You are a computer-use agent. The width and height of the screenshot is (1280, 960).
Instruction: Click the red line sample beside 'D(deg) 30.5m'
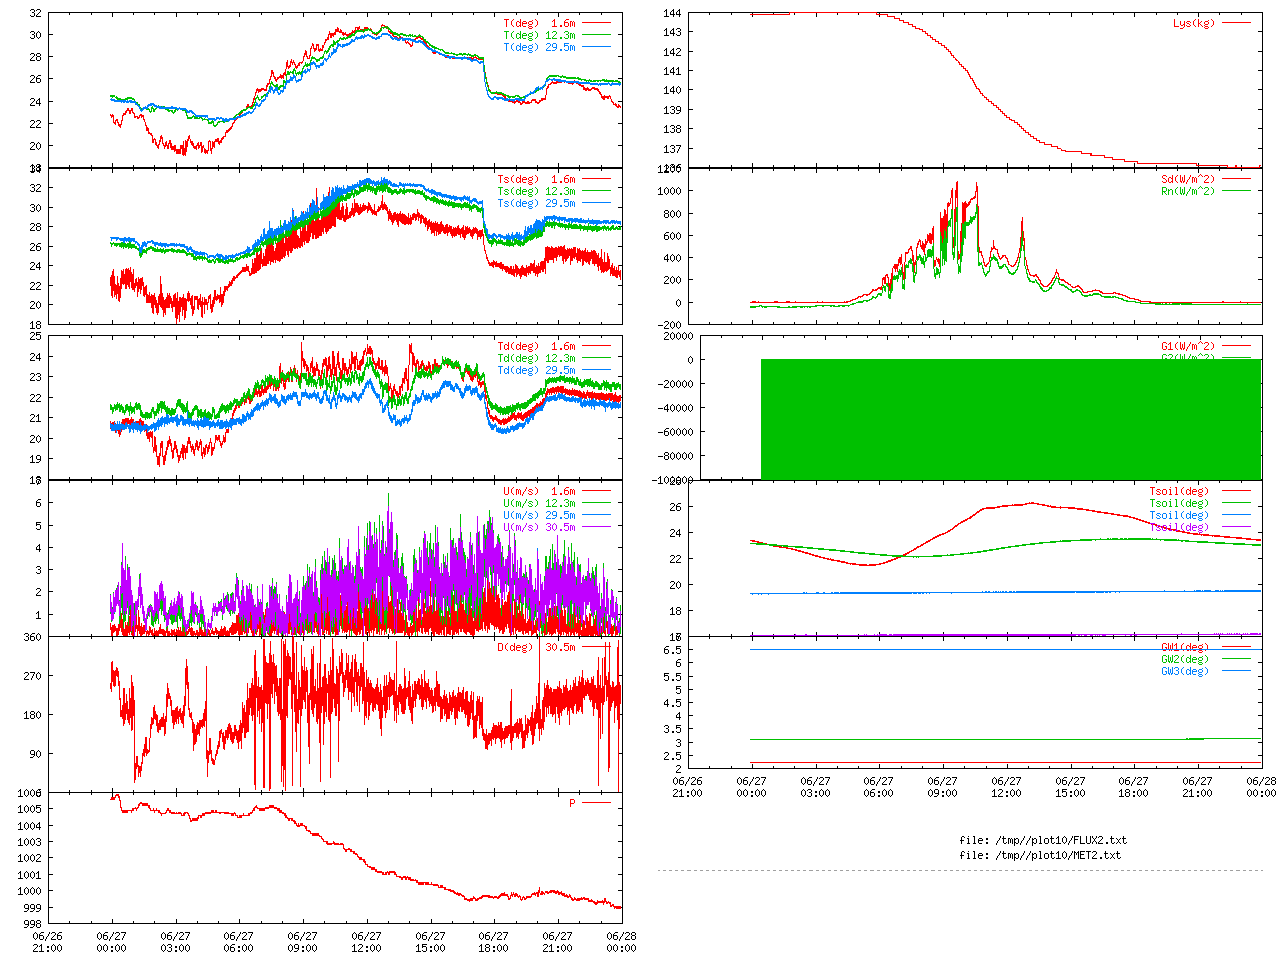[x=596, y=647]
